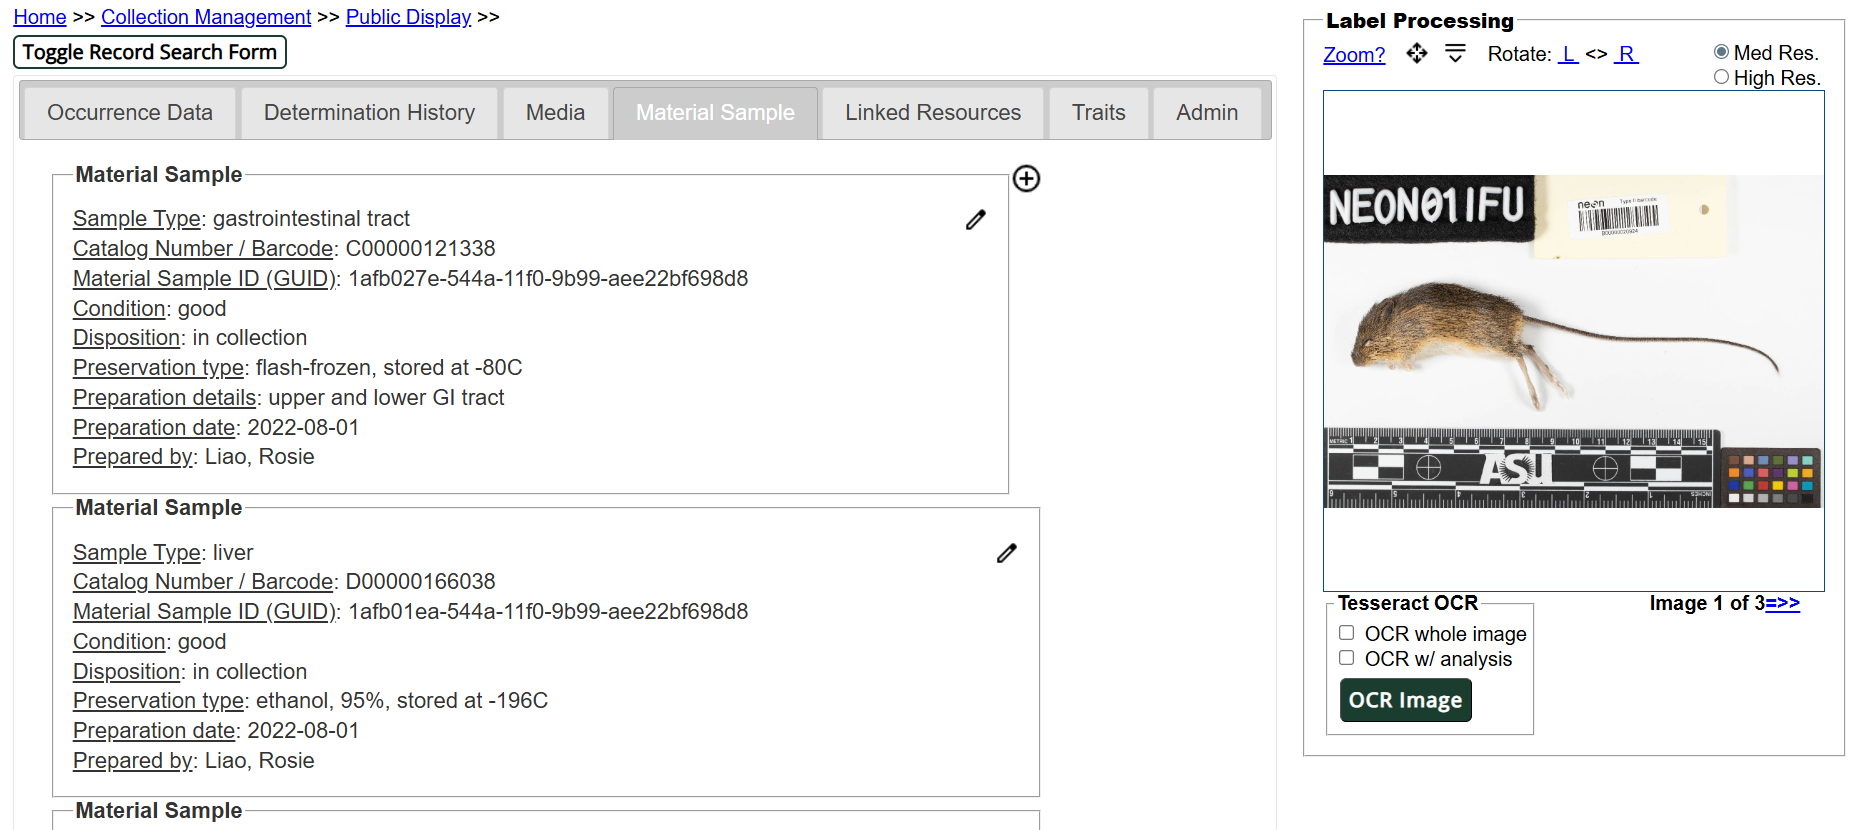Rotate the label image right
The image size is (1857, 830).
[x=1627, y=54]
